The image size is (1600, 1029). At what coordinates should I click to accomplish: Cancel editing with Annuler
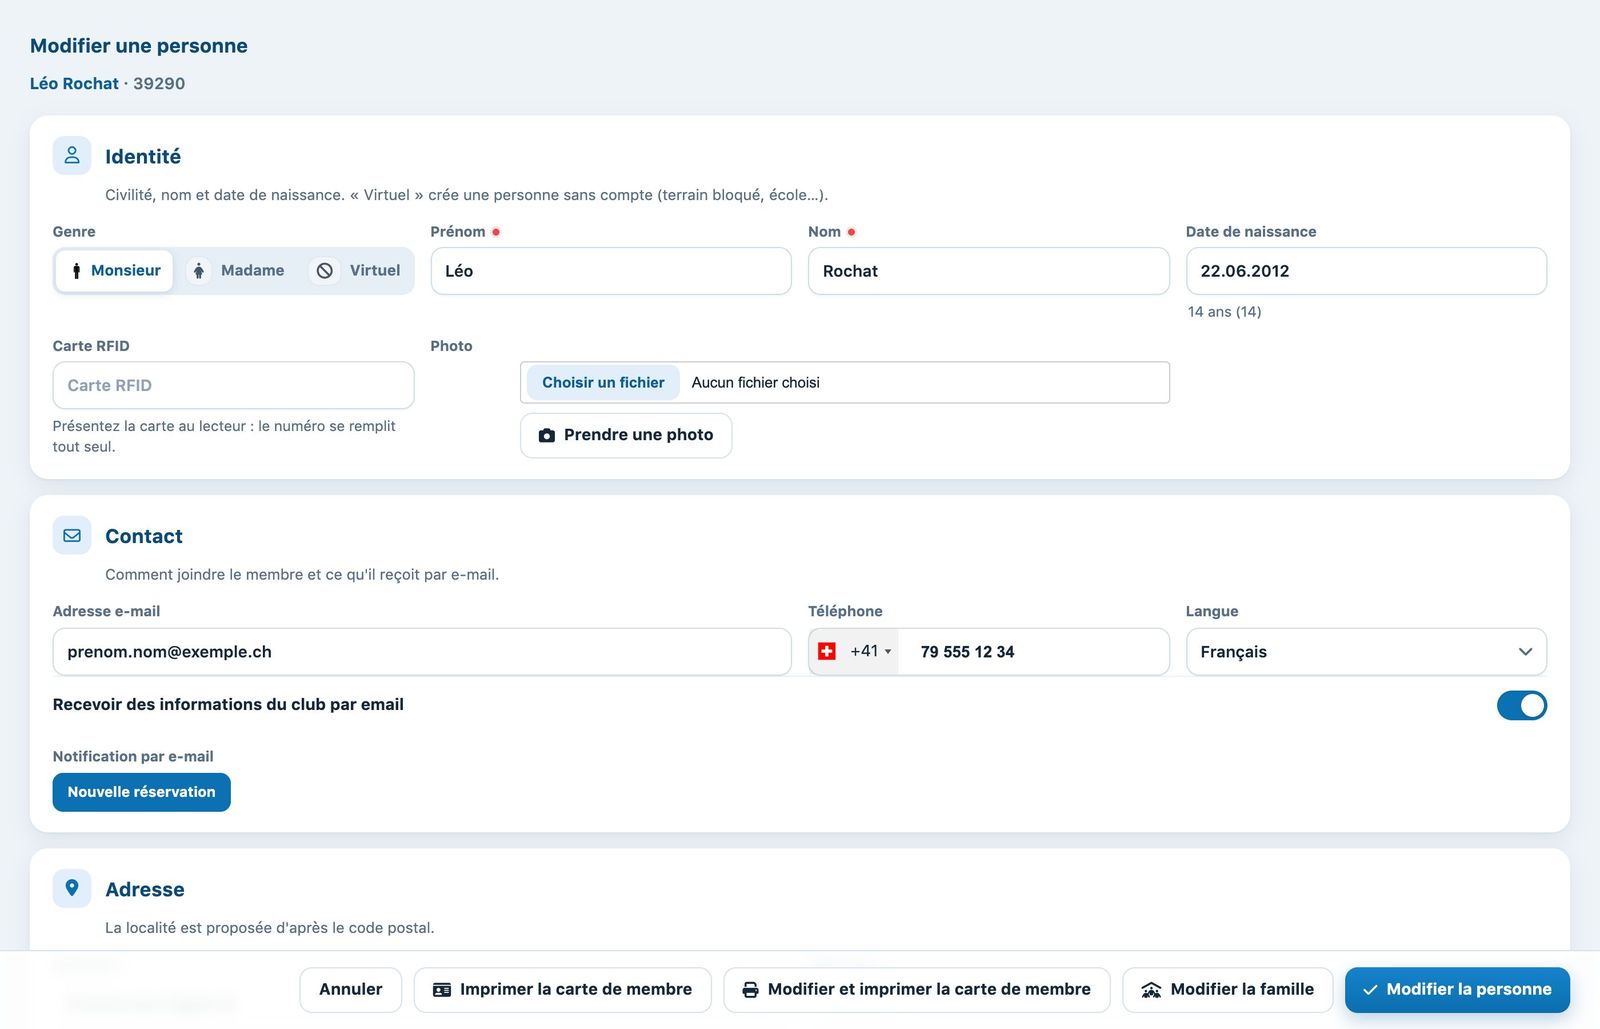tap(350, 990)
